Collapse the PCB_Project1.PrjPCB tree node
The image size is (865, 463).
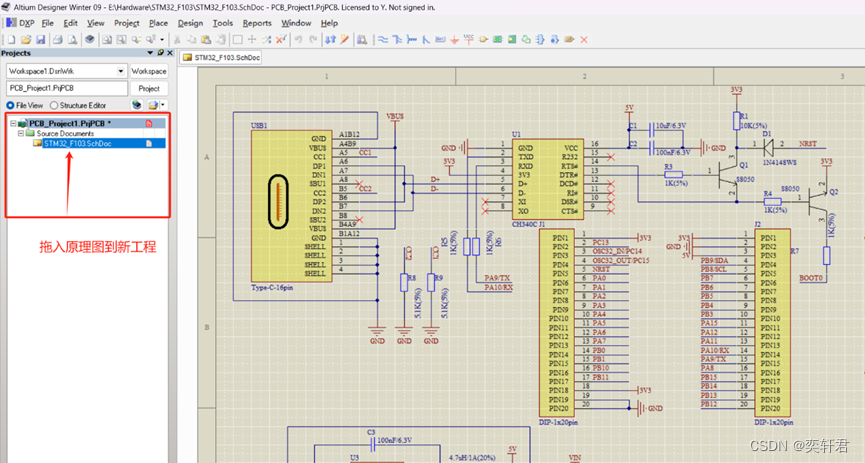click(13, 124)
